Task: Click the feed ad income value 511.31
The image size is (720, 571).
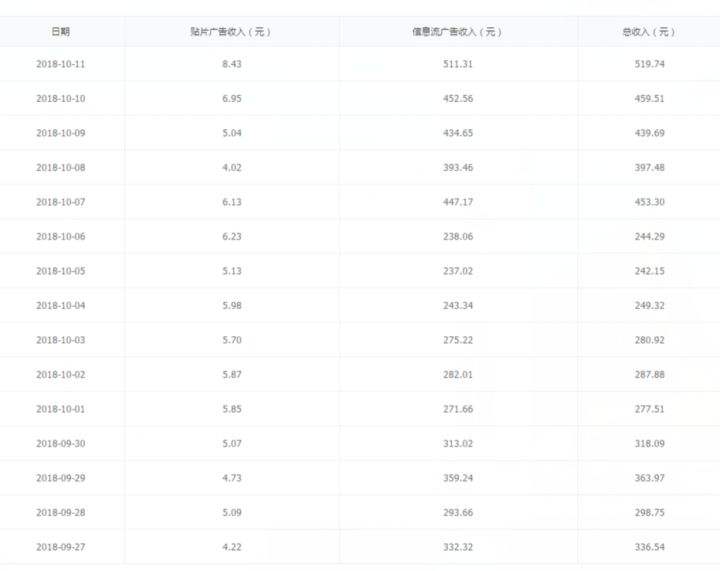Action: [x=458, y=64]
